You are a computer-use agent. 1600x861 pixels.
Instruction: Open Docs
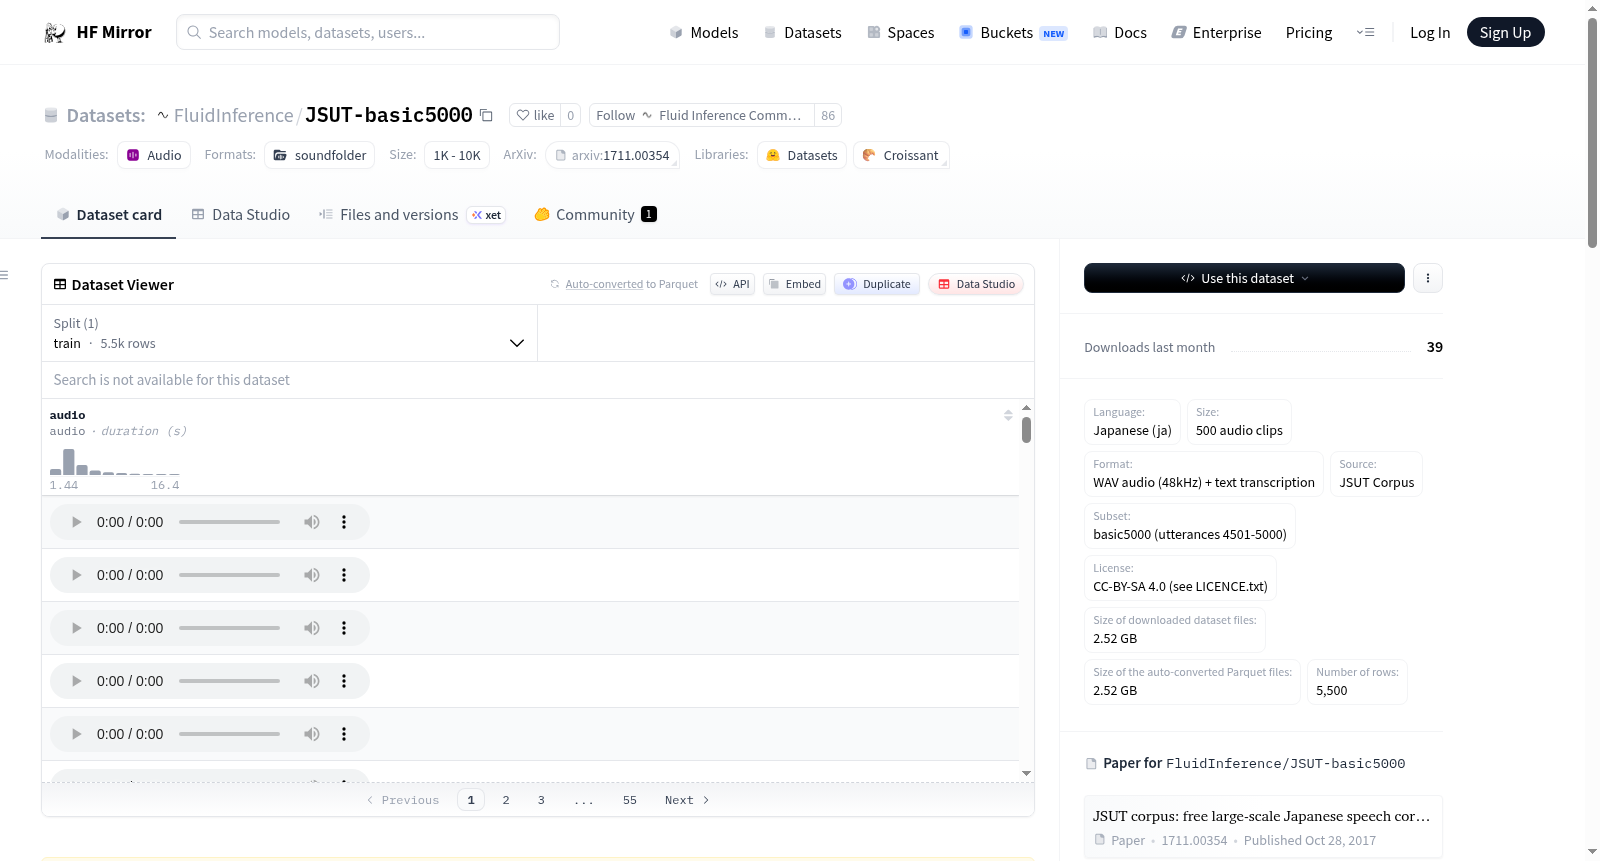[x=1120, y=33]
